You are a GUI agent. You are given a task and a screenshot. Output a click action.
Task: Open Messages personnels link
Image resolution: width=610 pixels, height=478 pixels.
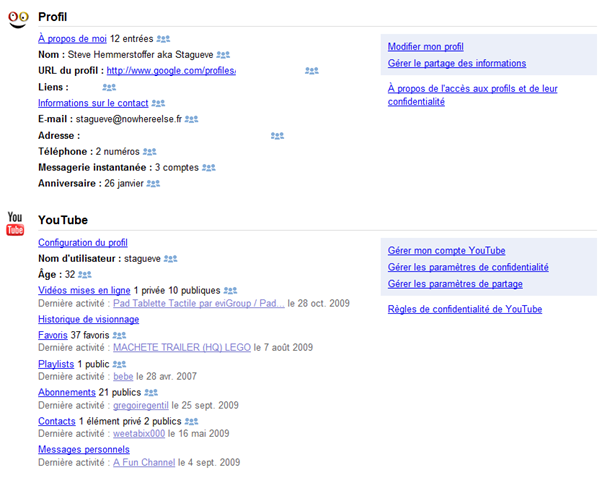pyautogui.click(x=84, y=450)
